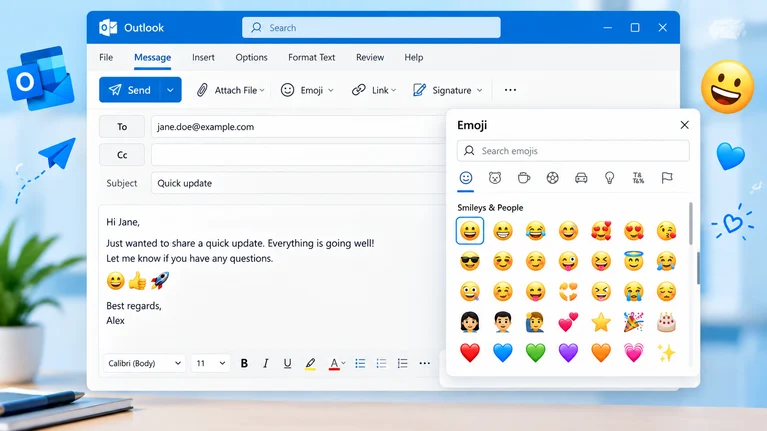Insert the gold star emoji

coord(601,322)
